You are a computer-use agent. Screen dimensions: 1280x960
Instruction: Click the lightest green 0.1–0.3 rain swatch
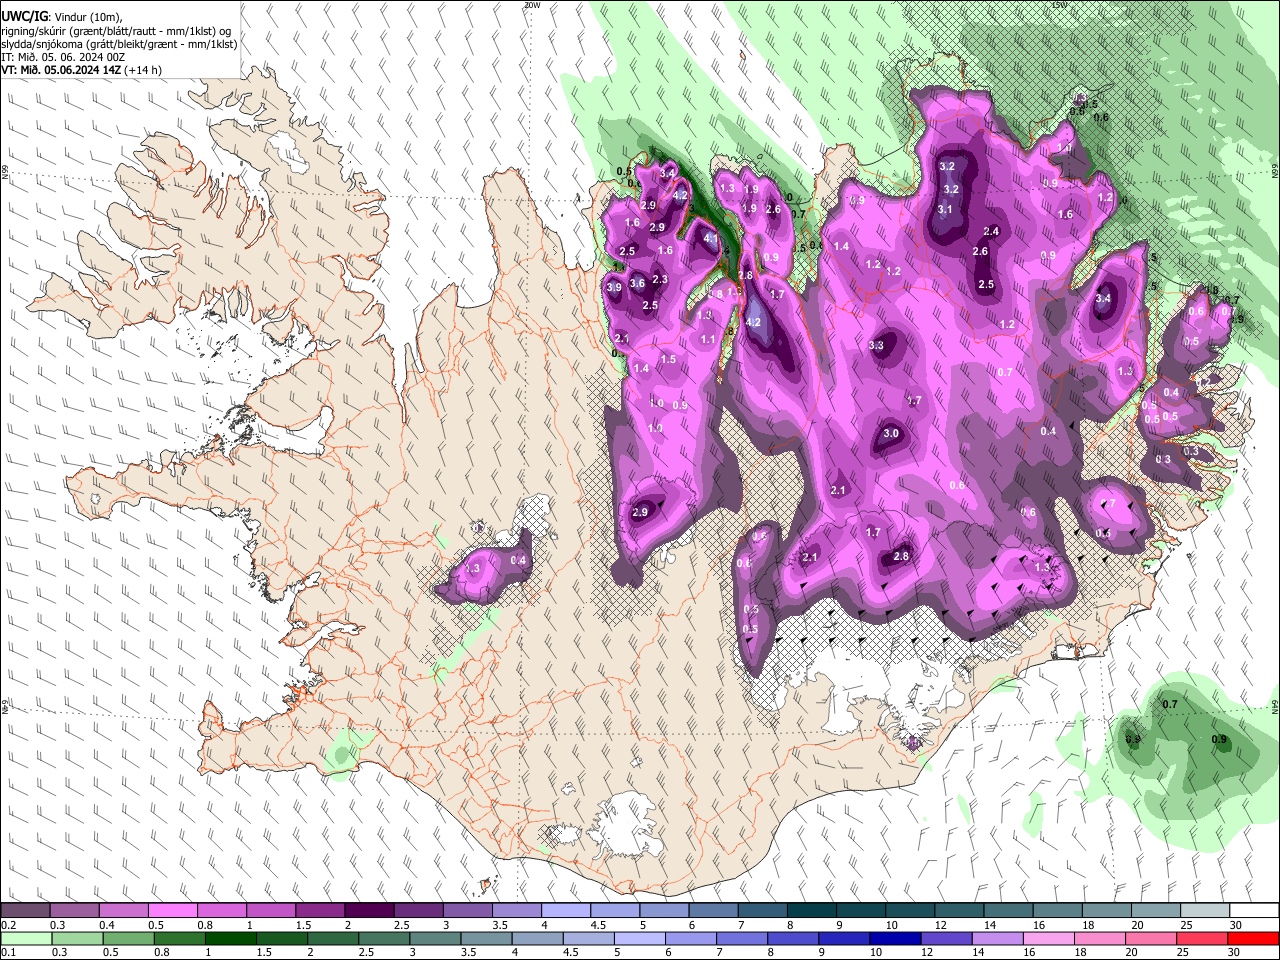click(x=25, y=938)
